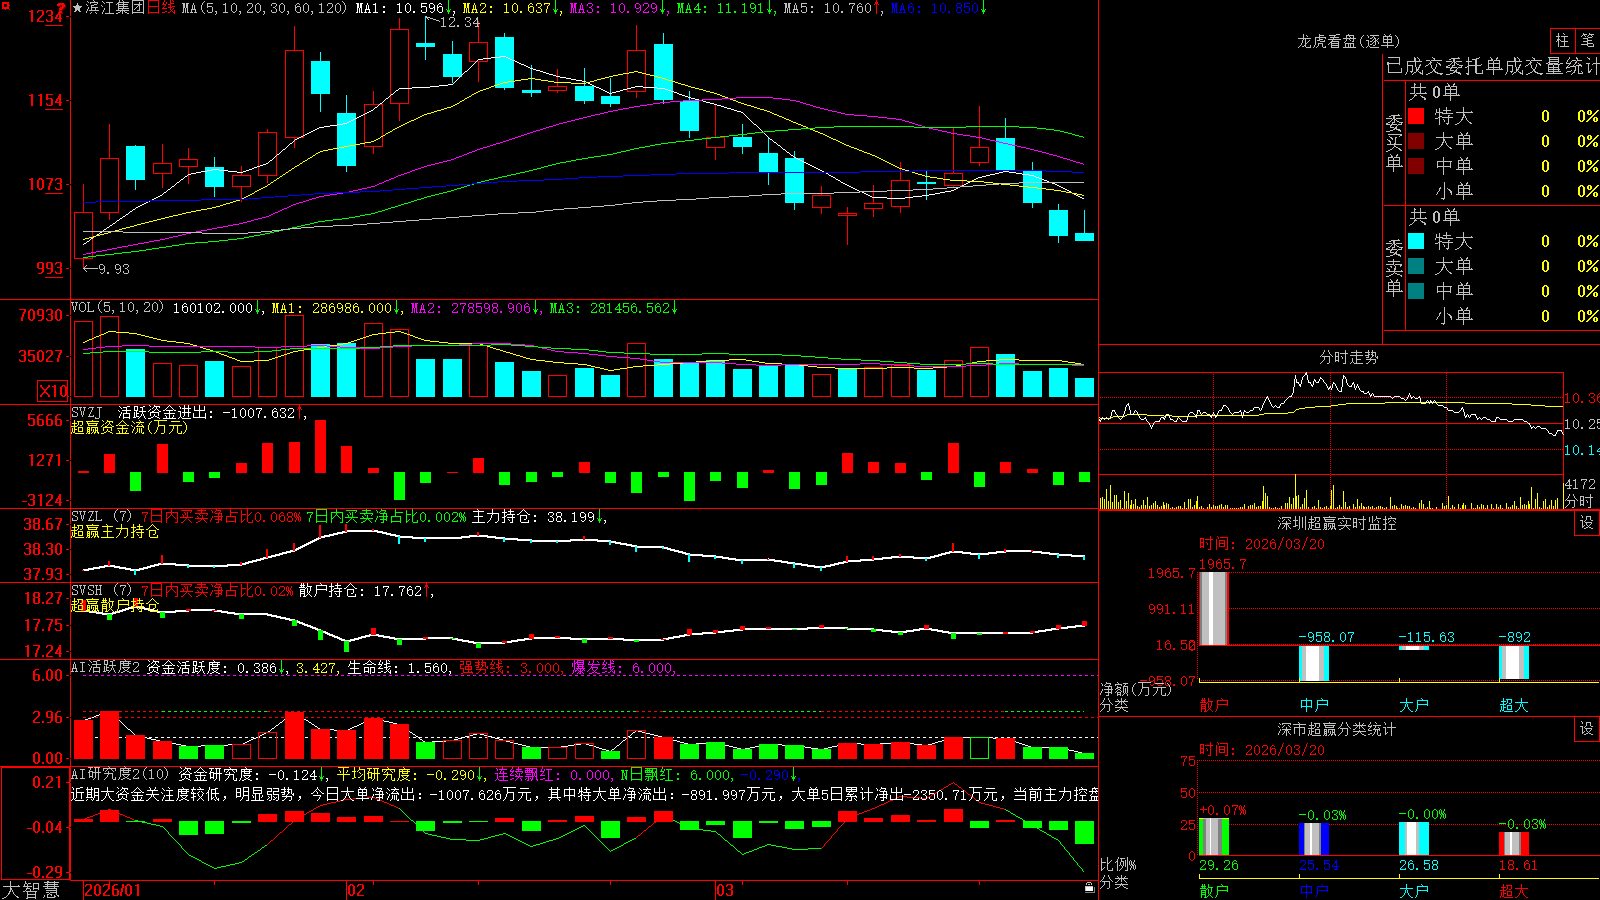
Task: Click the 超赢资金流(万元) label
Action: pos(129,427)
